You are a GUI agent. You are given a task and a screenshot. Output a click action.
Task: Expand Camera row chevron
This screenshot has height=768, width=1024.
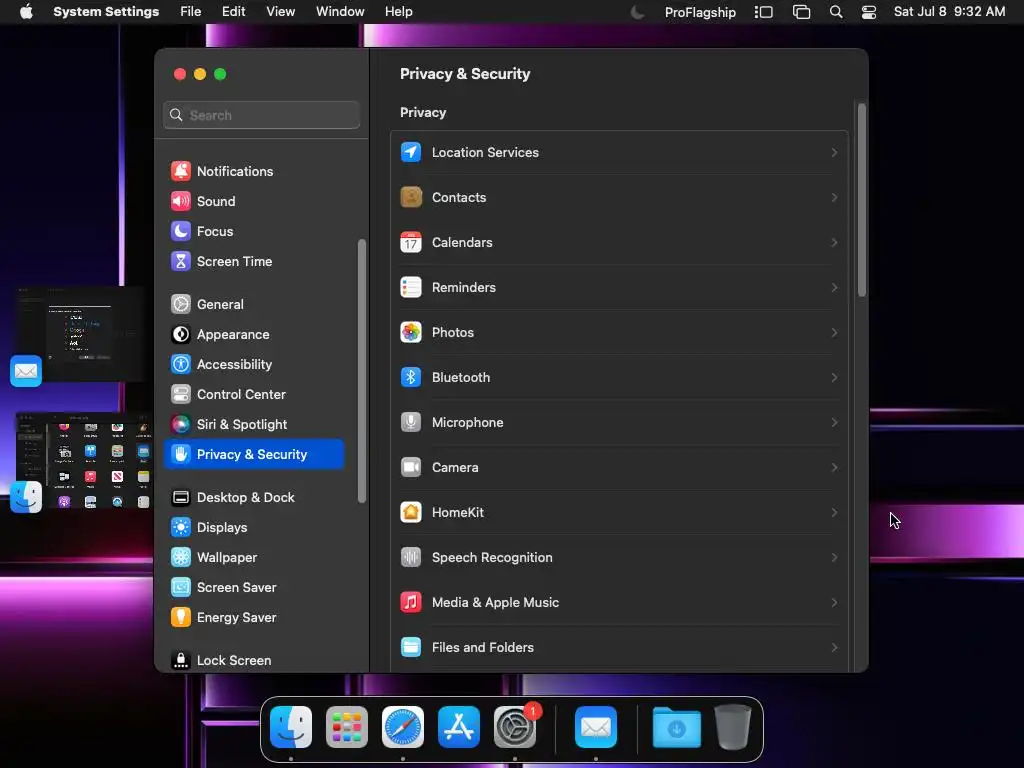click(834, 468)
